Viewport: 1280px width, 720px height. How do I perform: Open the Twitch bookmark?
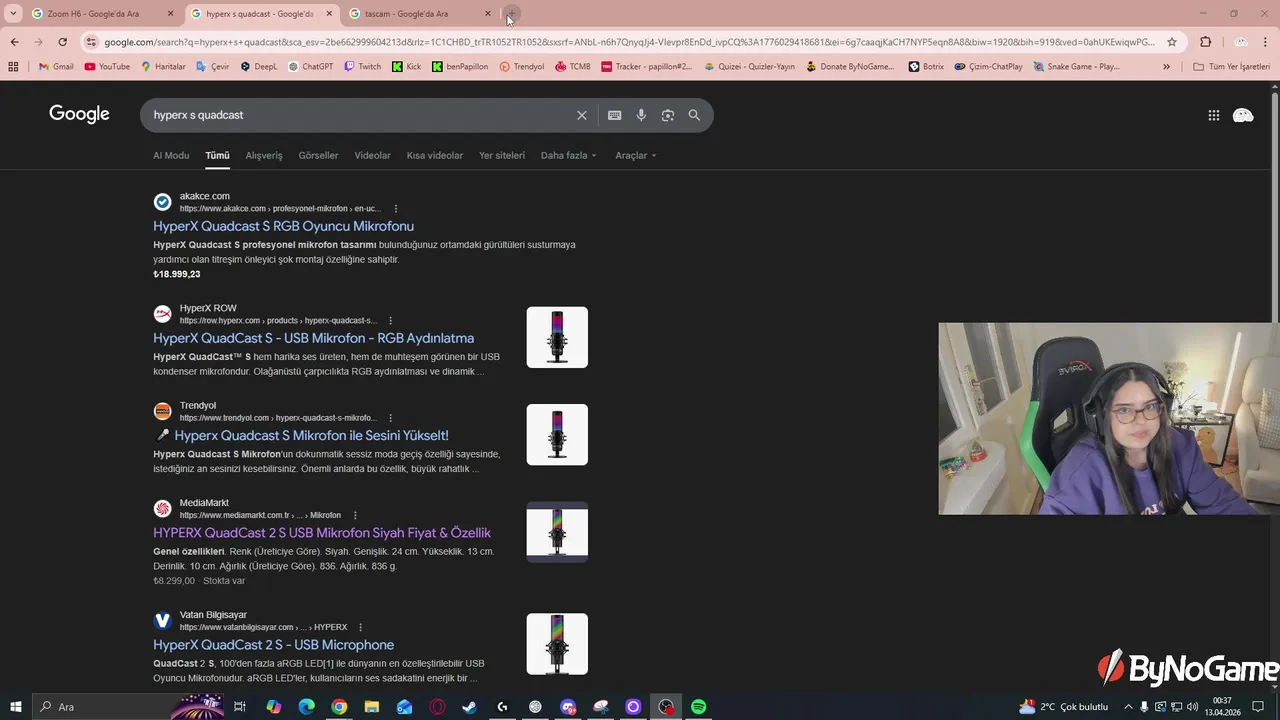tap(362, 67)
